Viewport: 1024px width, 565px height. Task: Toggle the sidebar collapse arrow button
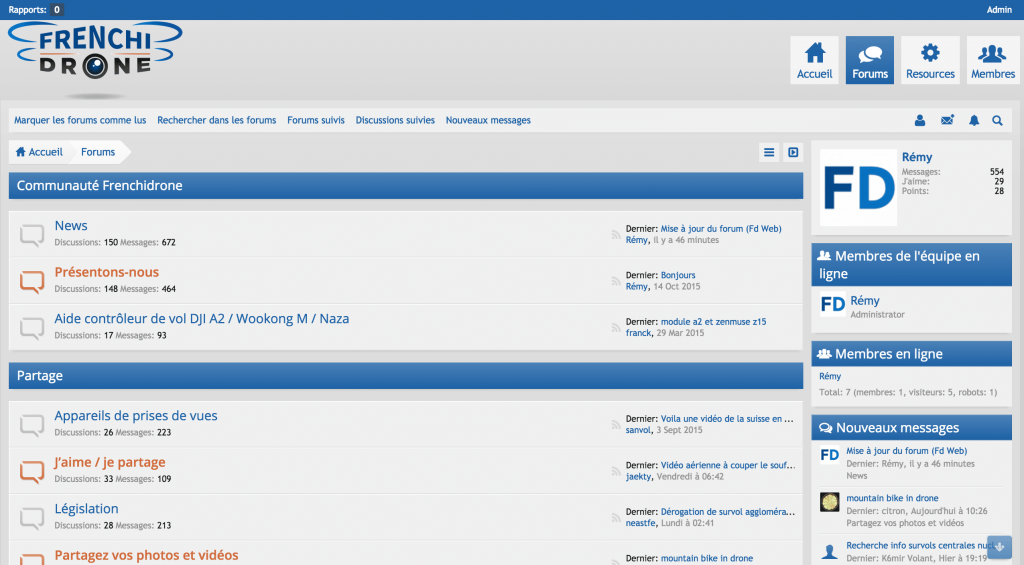[x=793, y=152]
